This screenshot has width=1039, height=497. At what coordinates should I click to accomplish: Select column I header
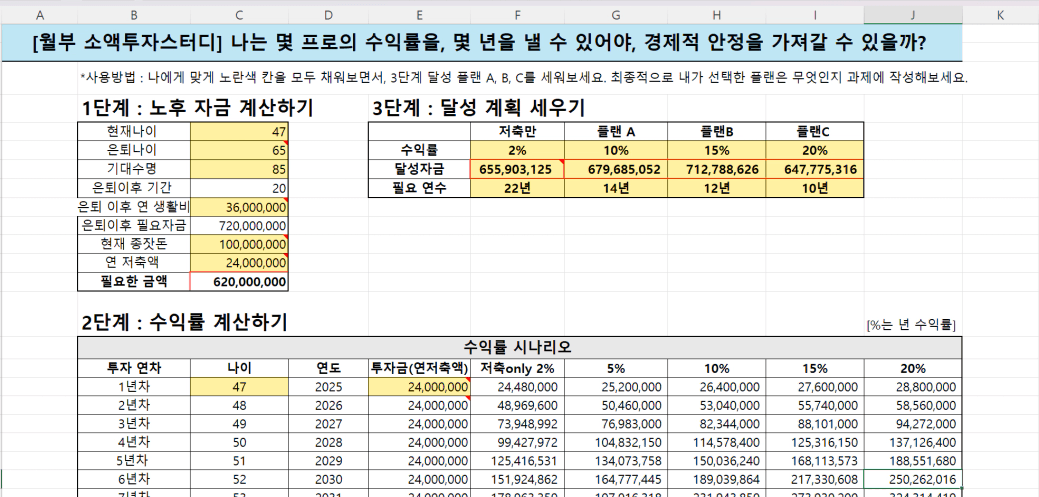(815, 15)
